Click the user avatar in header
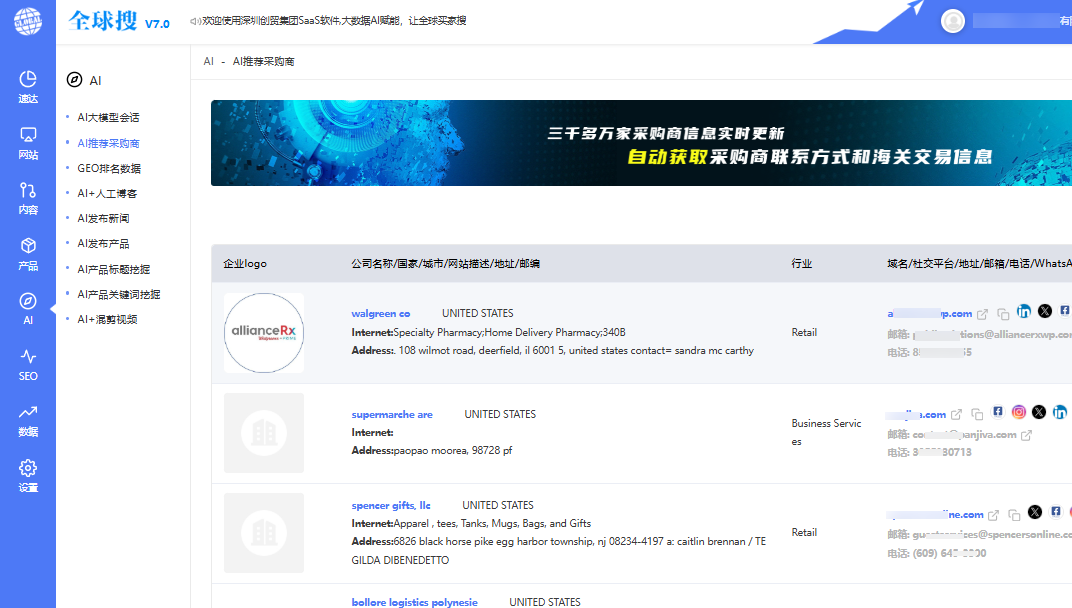The image size is (1072, 608). [x=953, y=21]
